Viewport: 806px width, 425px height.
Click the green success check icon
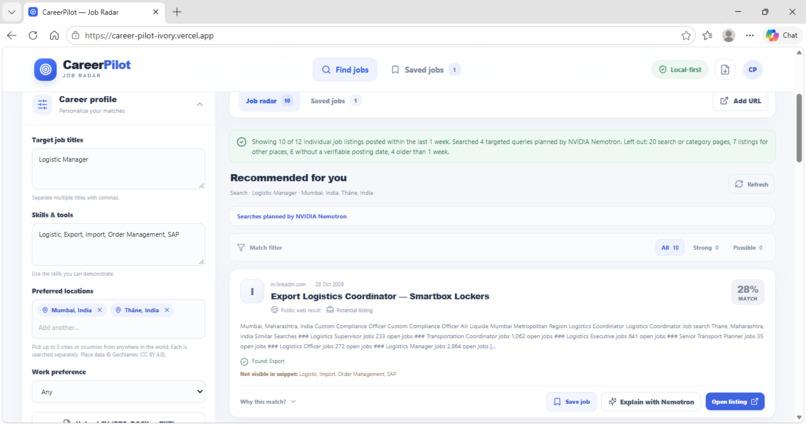tap(242, 142)
